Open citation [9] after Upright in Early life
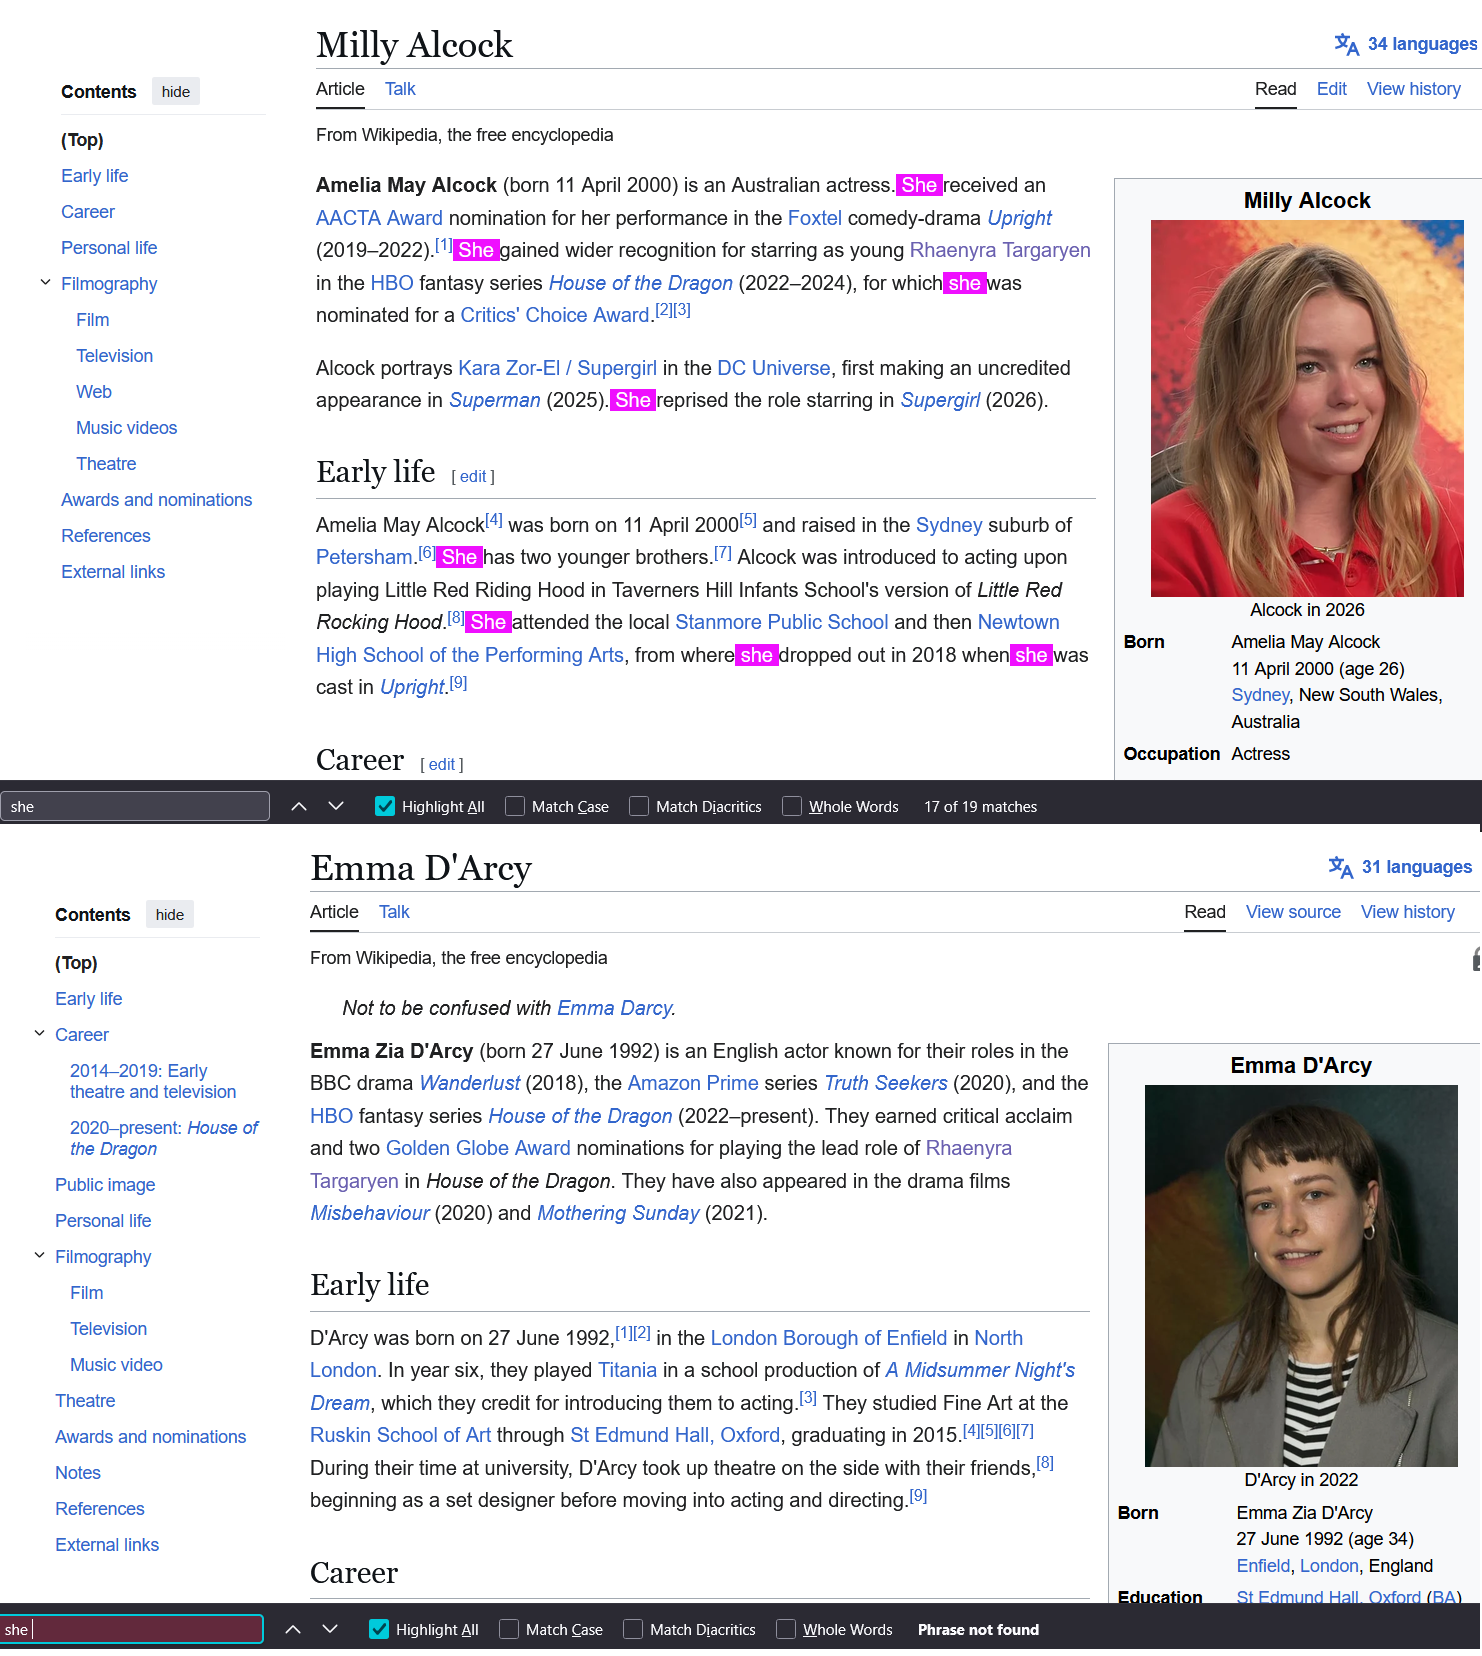Viewport: 1482px width, 1656px height. click(x=458, y=683)
